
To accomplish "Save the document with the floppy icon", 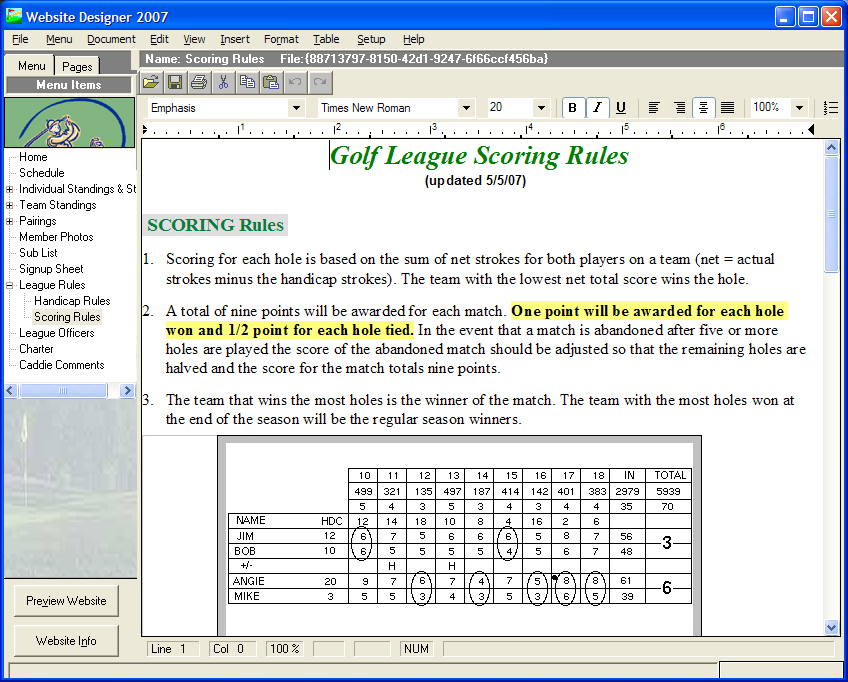I will click(x=175, y=82).
